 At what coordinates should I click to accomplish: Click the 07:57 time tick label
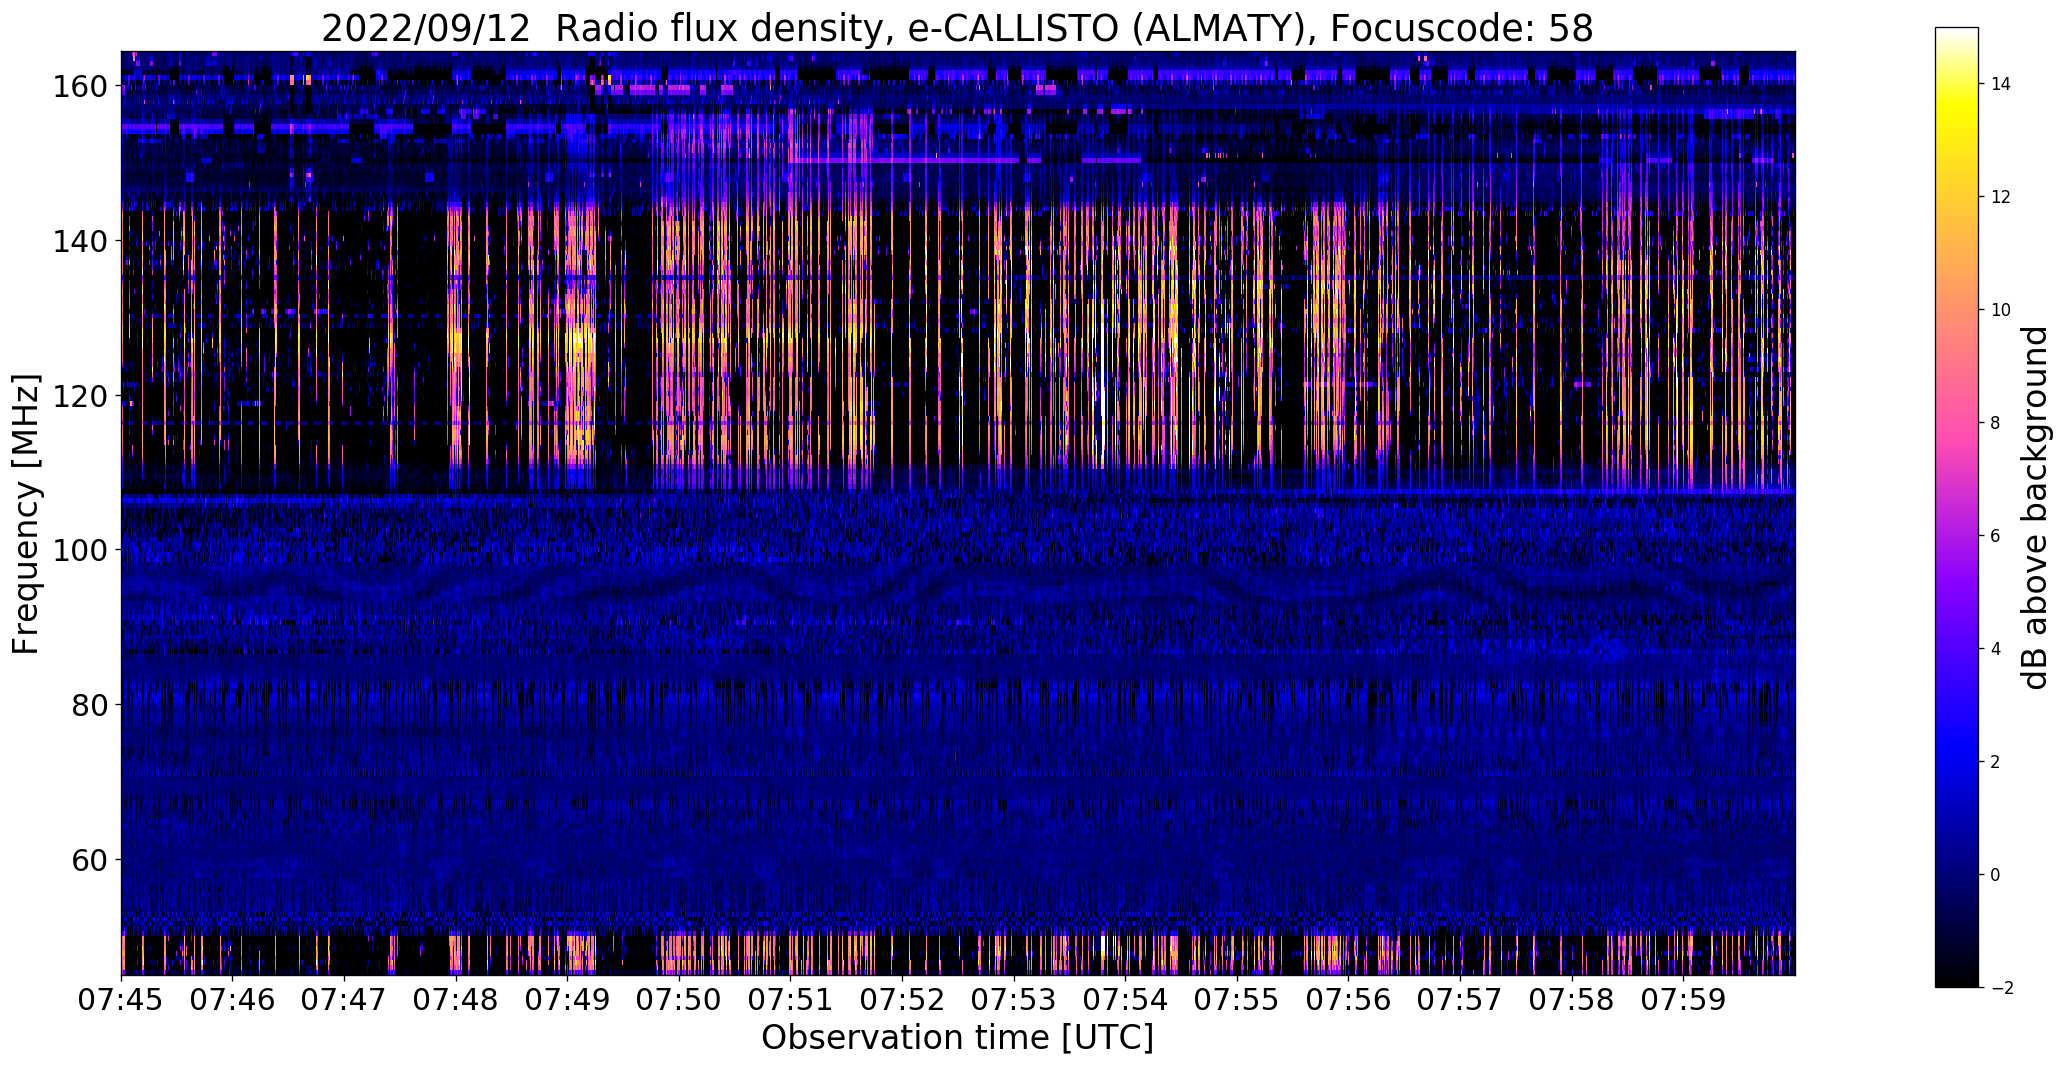coord(1460,1000)
